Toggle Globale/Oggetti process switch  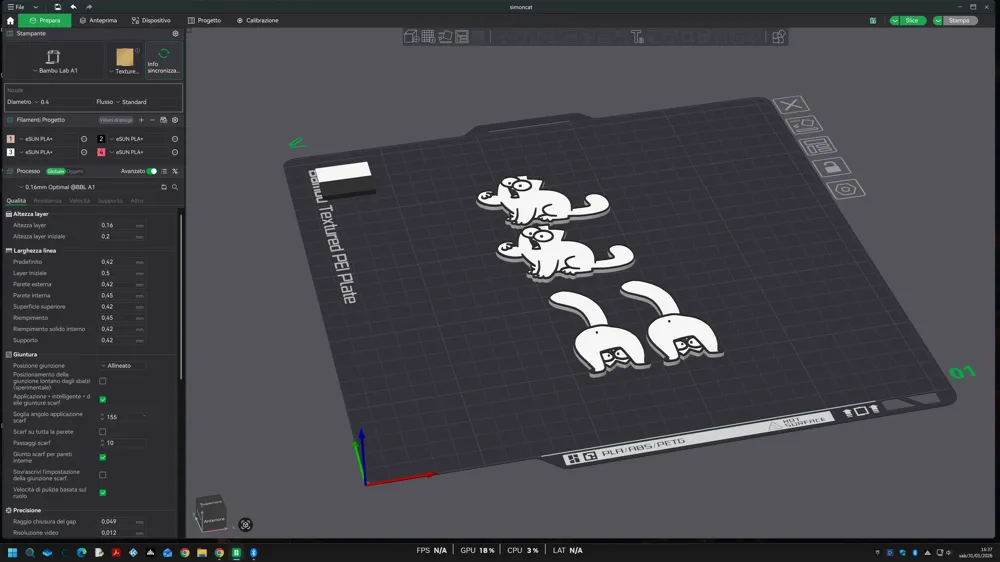click(64, 171)
